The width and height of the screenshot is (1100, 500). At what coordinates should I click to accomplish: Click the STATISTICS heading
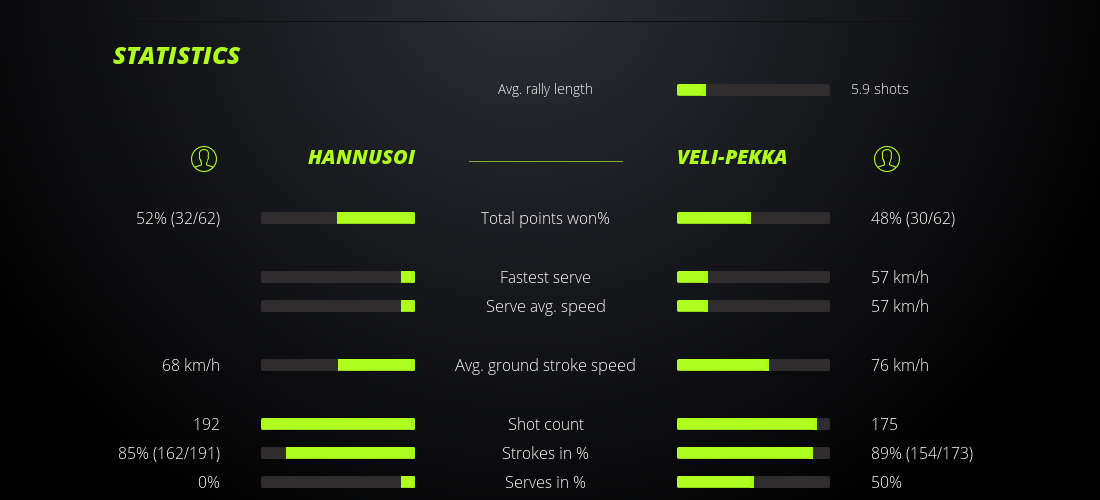click(x=177, y=56)
